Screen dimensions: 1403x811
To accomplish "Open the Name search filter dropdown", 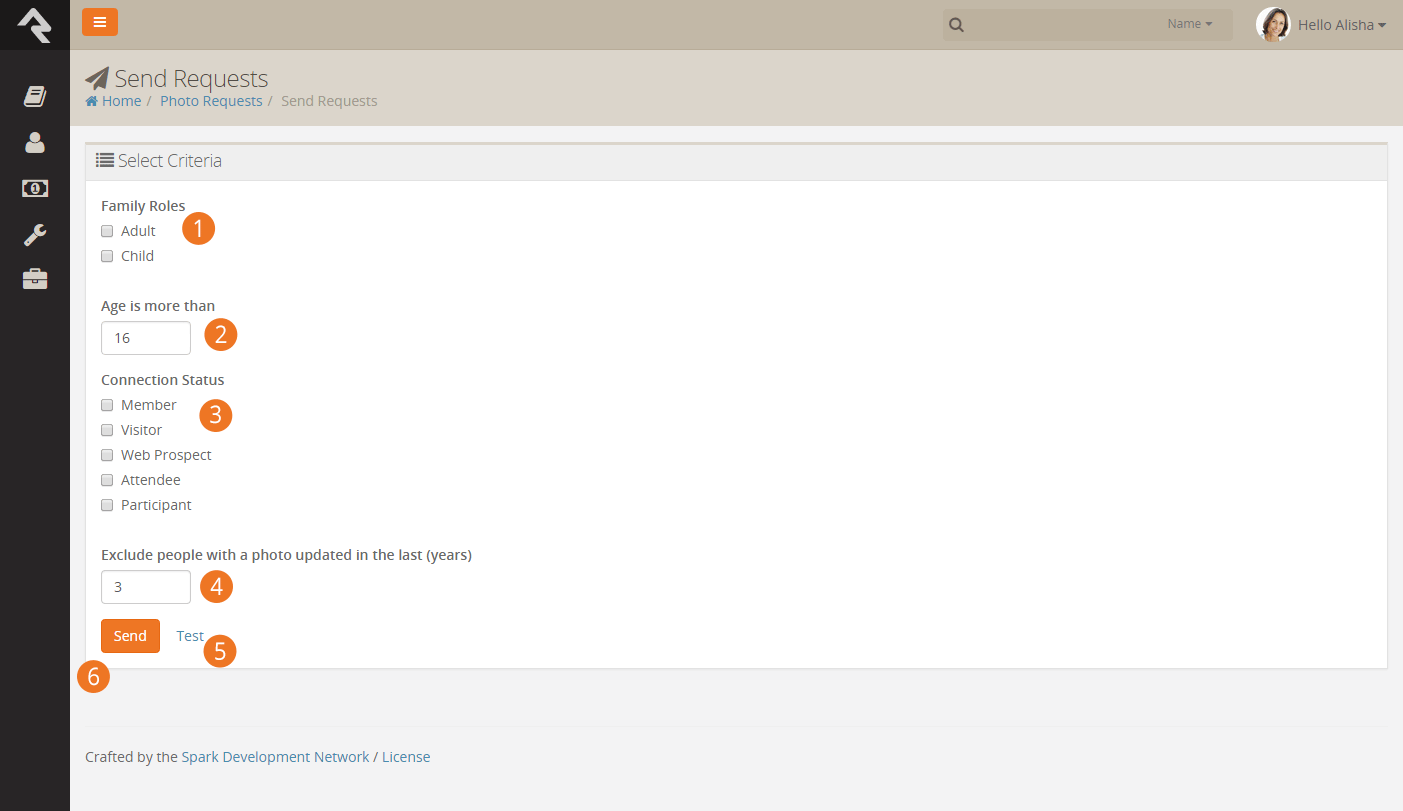I will tap(1190, 24).
